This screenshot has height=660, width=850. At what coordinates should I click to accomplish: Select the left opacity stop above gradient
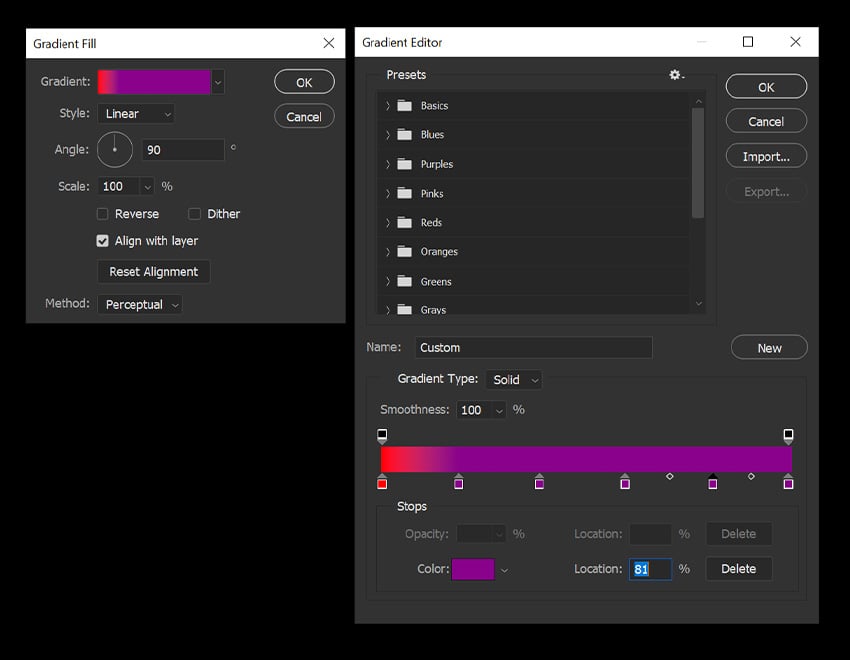pos(382,435)
